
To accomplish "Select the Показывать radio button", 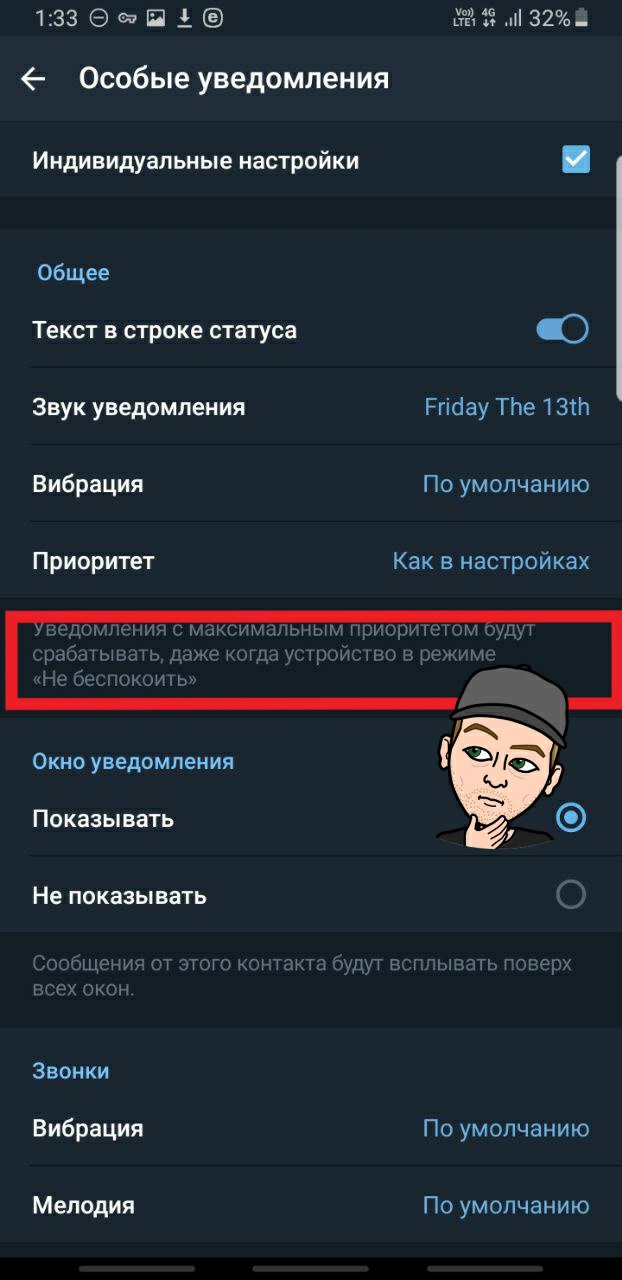I will tap(571, 818).
